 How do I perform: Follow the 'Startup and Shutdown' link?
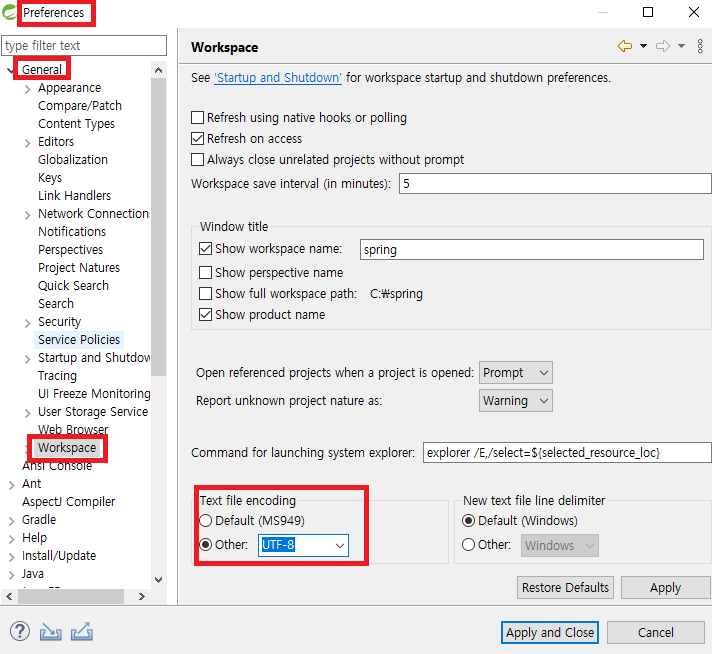(278, 78)
